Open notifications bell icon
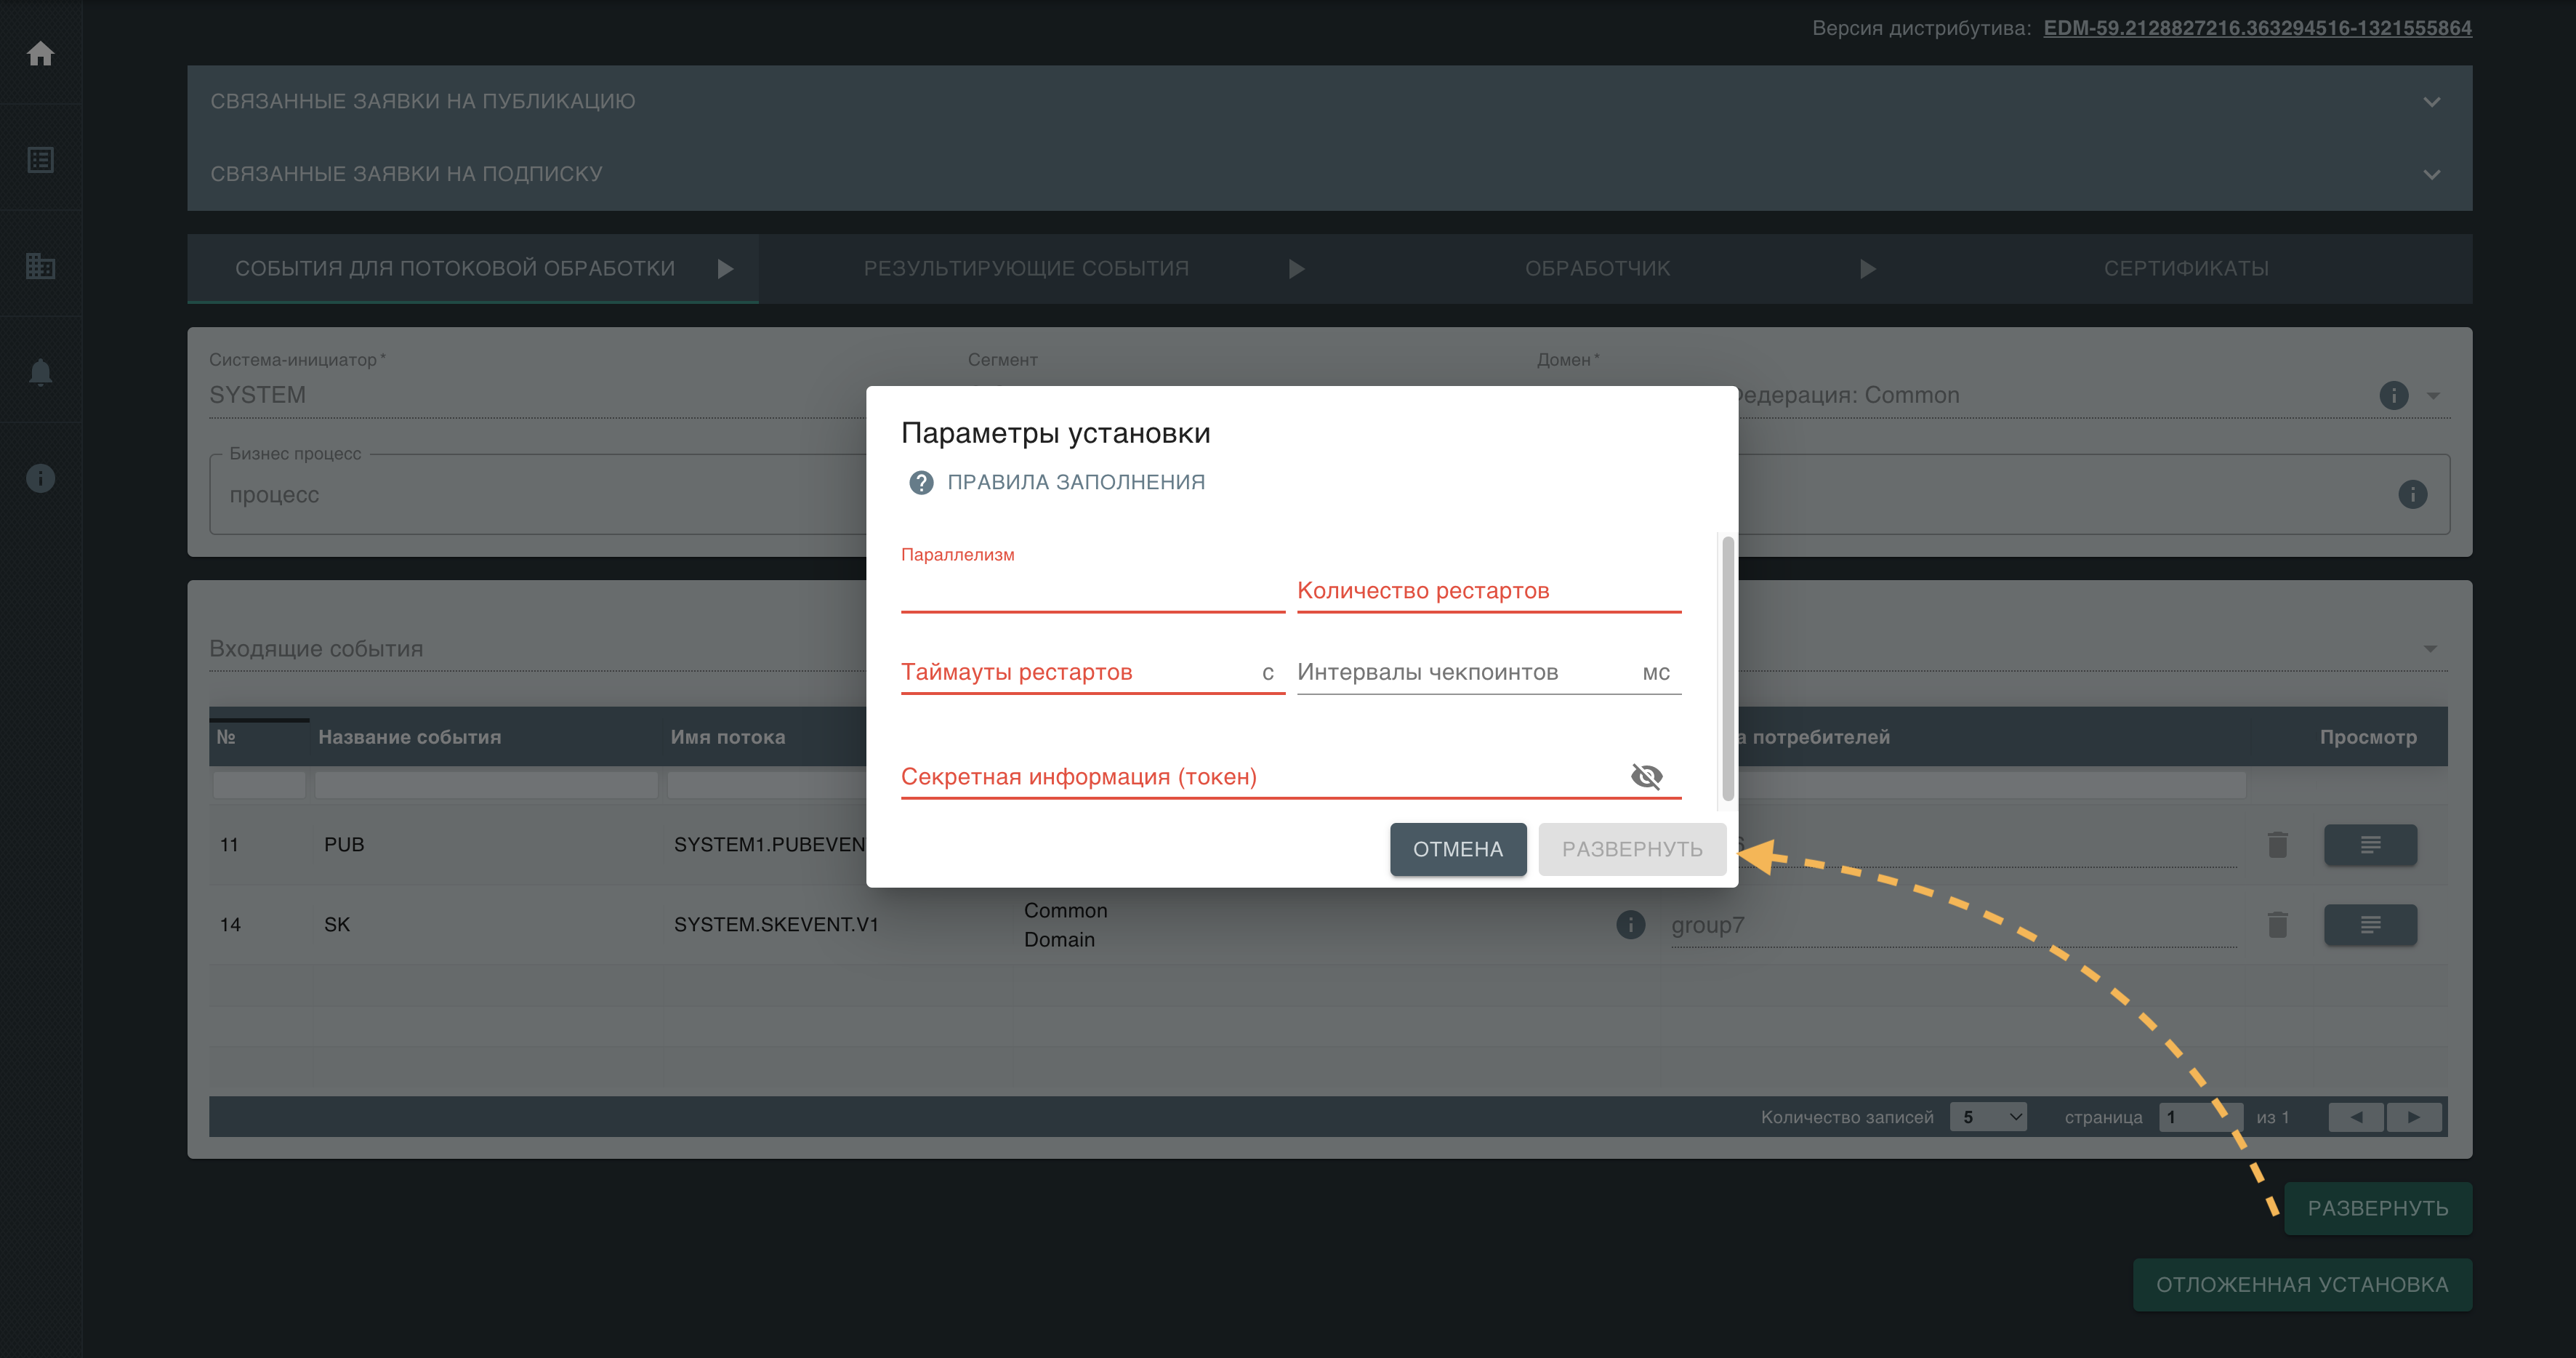The height and width of the screenshot is (1358, 2576). point(40,372)
